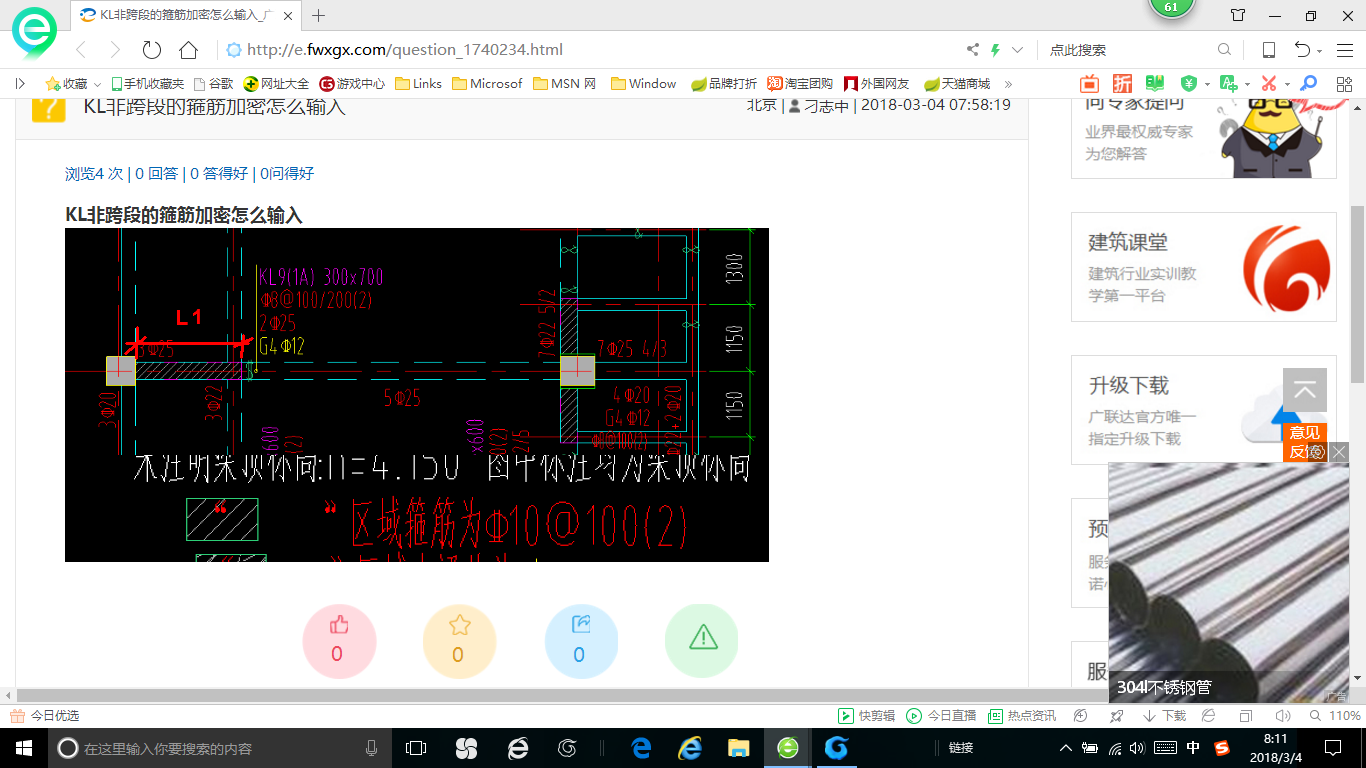Image resolution: width=1366 pixels, height=768 pixels.
Task: Open the Microsof bookmark folder
Action: [487, 84]
